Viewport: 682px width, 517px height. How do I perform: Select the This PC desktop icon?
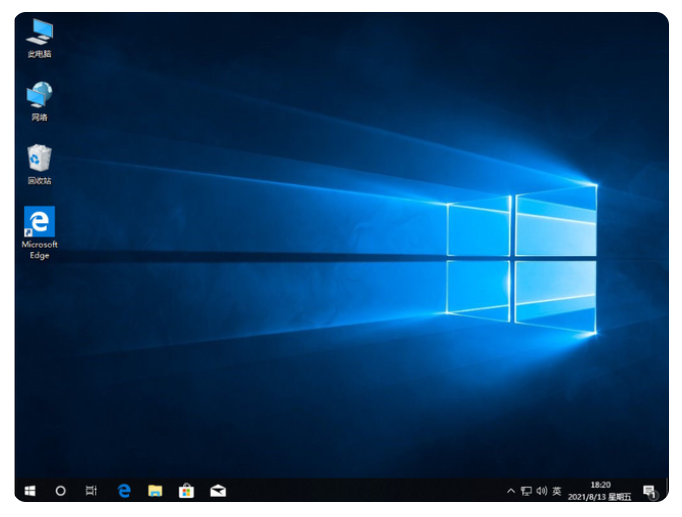(40, 38)
